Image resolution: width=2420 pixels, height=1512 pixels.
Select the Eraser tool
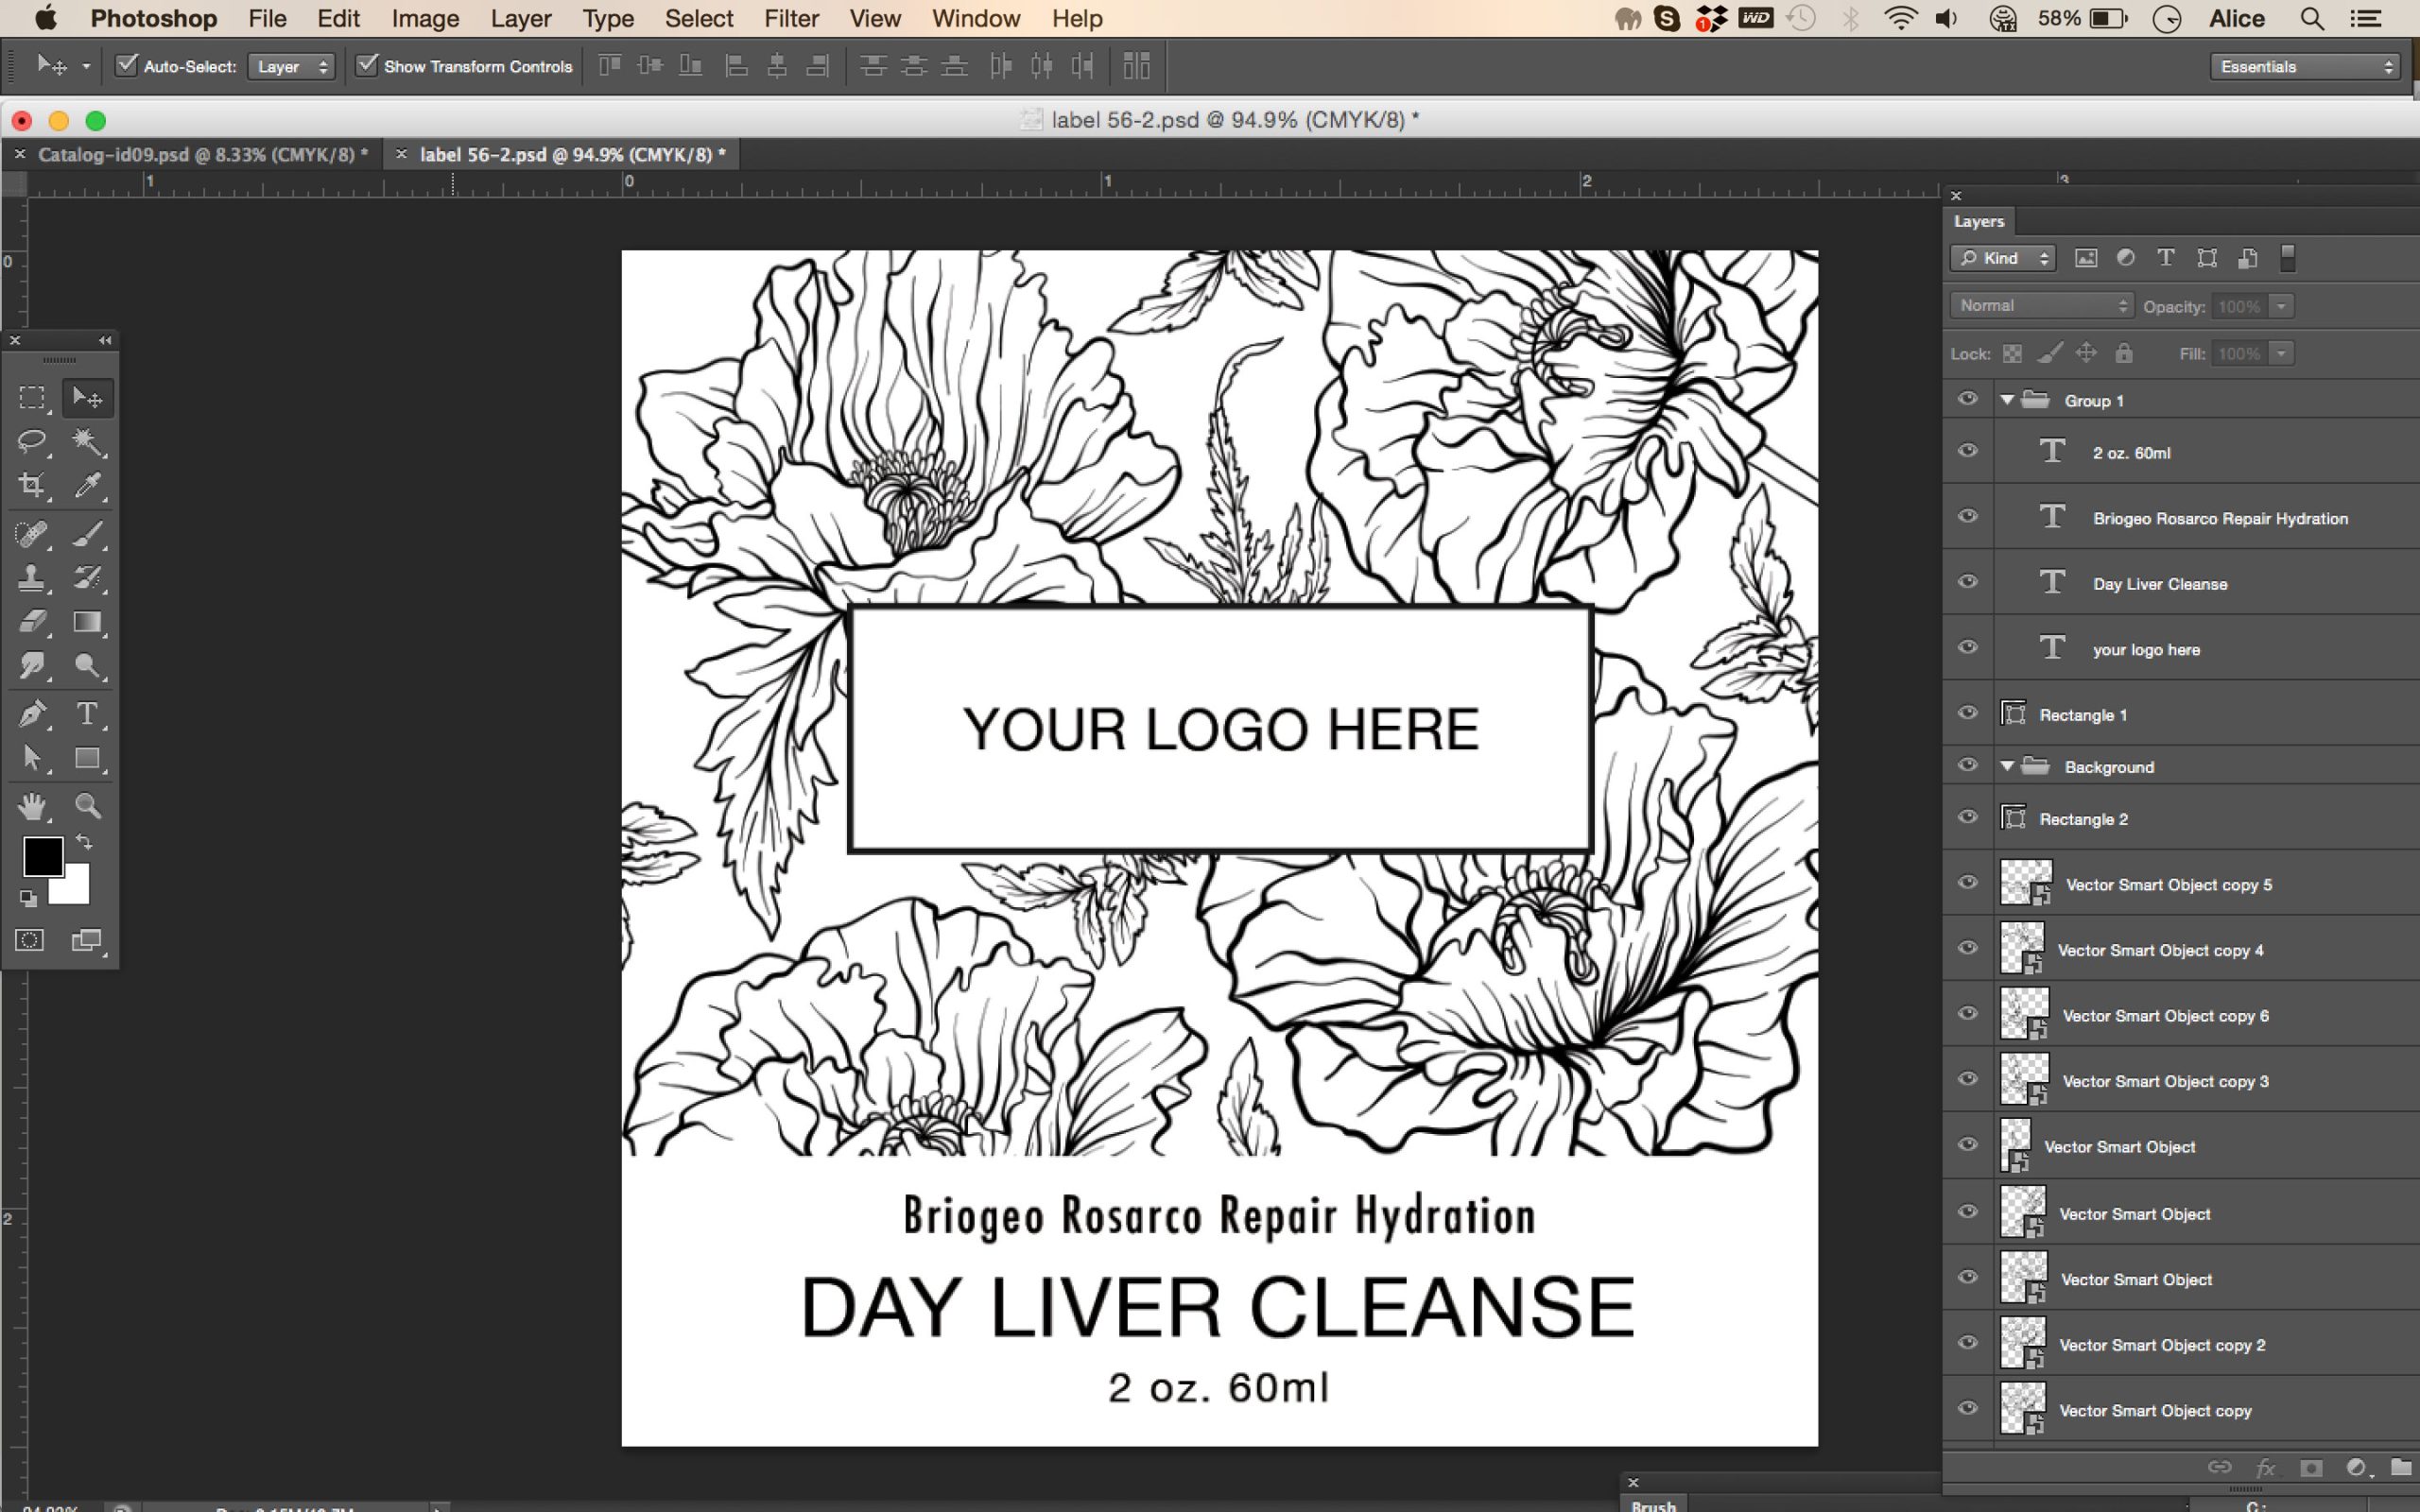pos(32,622)
